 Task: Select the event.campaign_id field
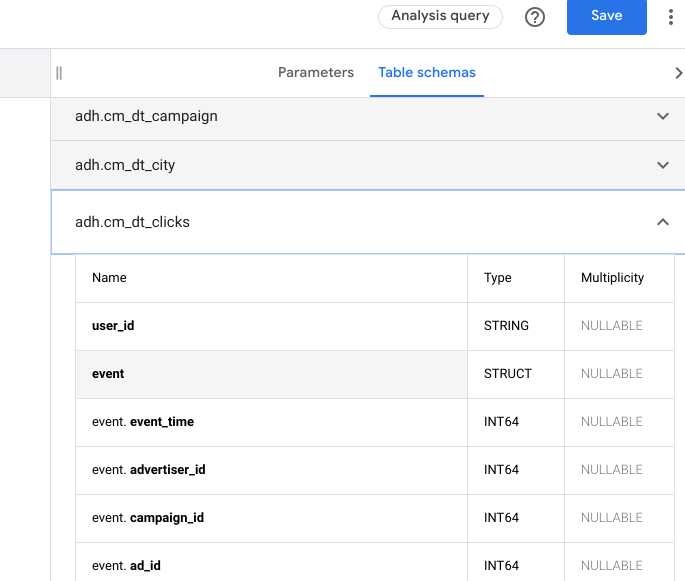tap(148, 518)
